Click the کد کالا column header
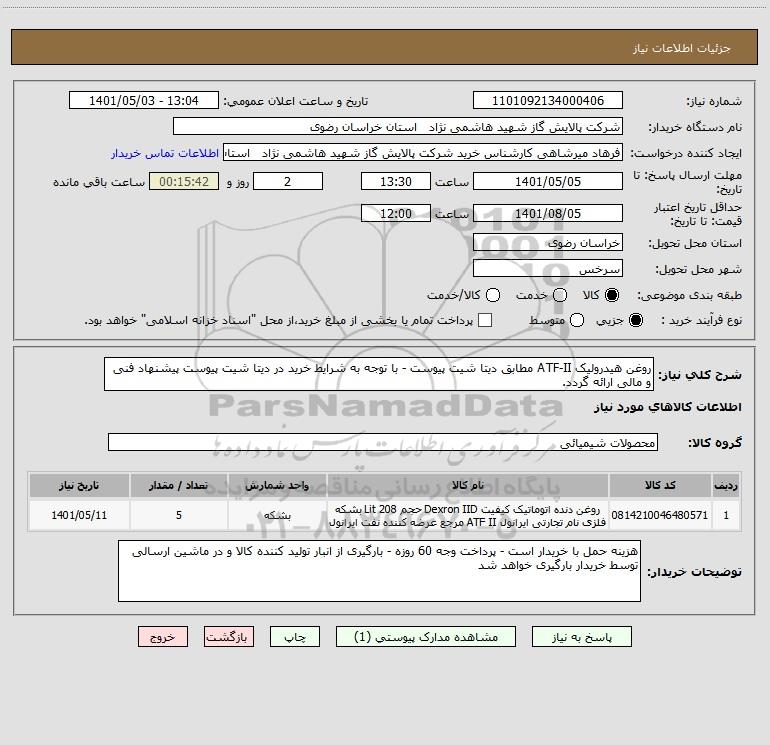This screenshot has height=745, width=770. (x=660, y=485)
